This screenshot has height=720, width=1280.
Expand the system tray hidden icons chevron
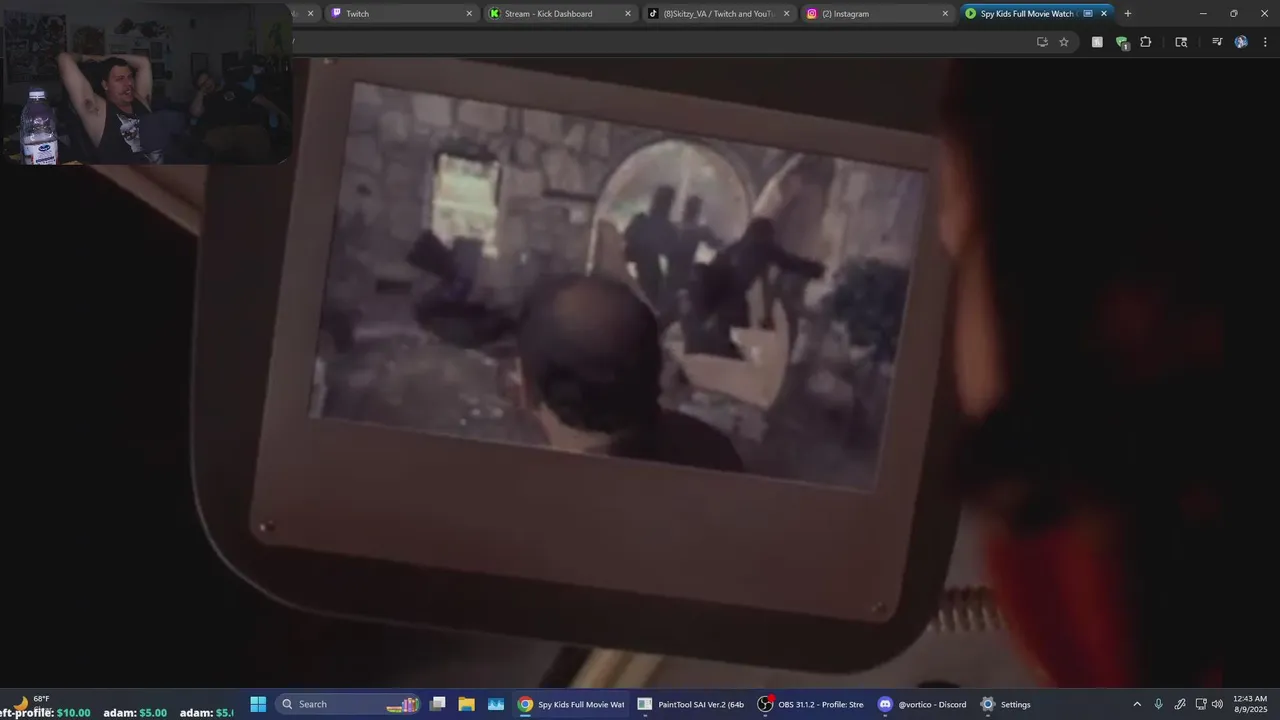[x=1137, y=704]
